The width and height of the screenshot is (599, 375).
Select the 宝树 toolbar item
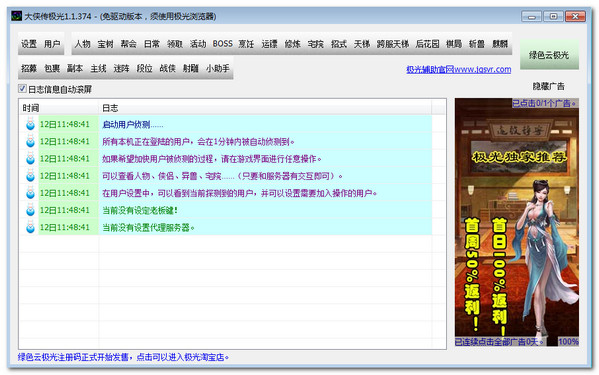point(105,44)
